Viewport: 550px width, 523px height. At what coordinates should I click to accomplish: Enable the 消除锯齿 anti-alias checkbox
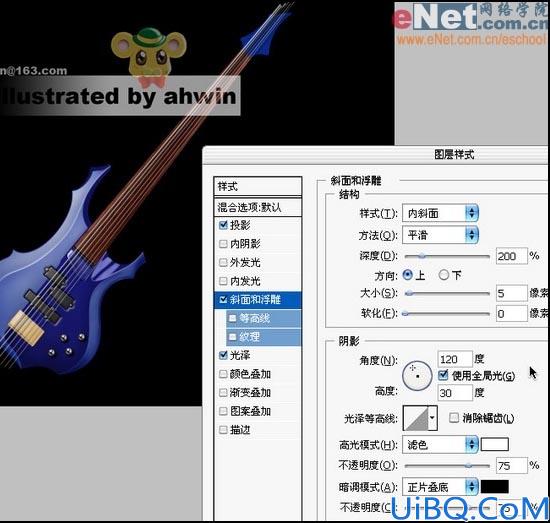[454, 418]
